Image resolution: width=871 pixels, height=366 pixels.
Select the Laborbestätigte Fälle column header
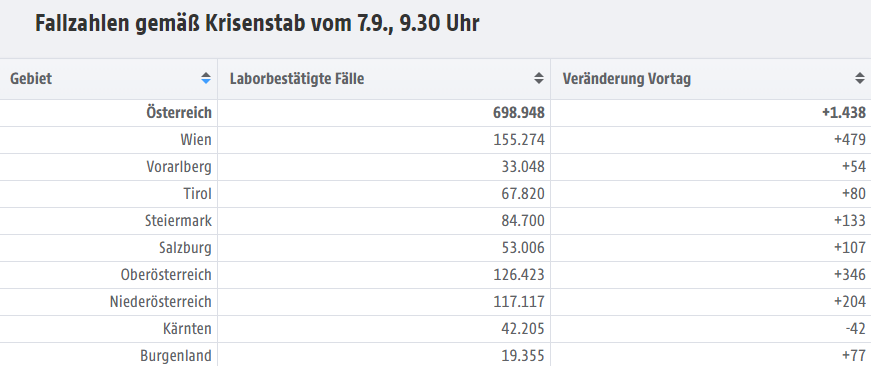[x=384, y=79]
